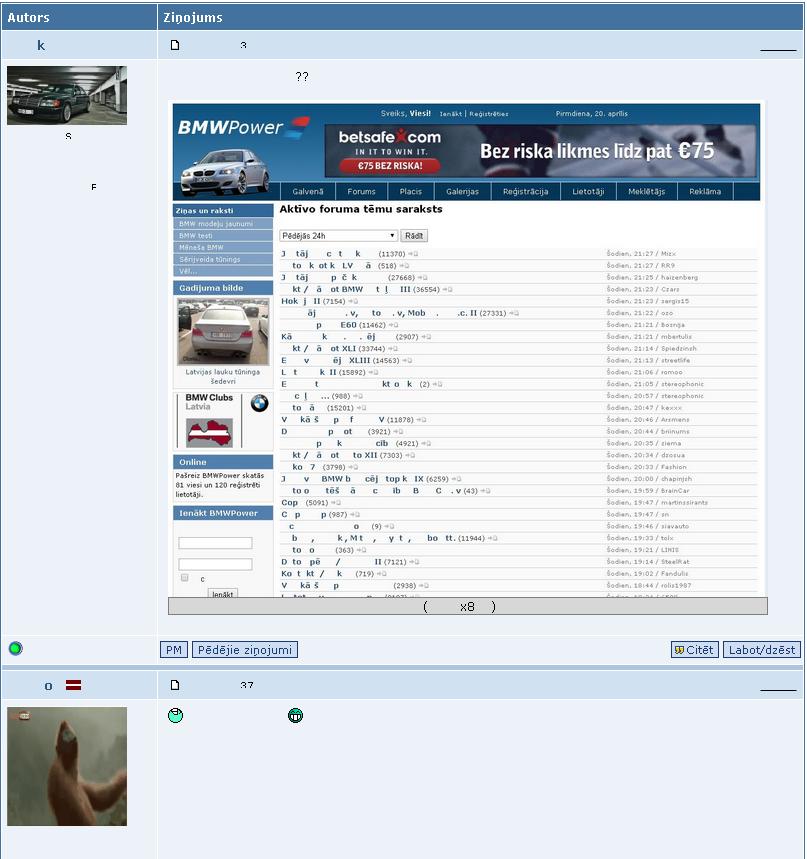This screenshot has width=807, height=859.
Task: Click the Latvijas lauku tūninga šedevri caption
Action: [222, 376]
